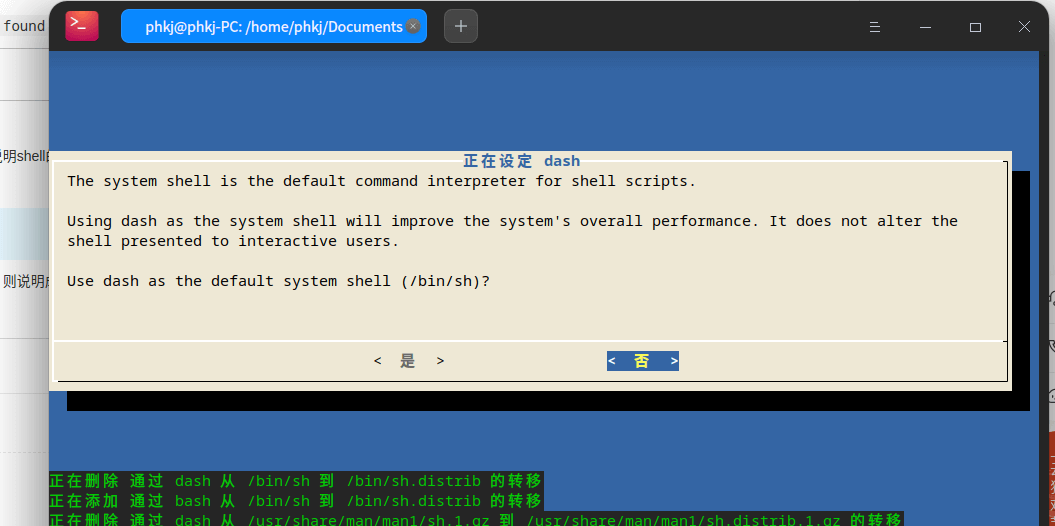
Task: Choose <是> to use dash as shell
Action: (408, 361)
